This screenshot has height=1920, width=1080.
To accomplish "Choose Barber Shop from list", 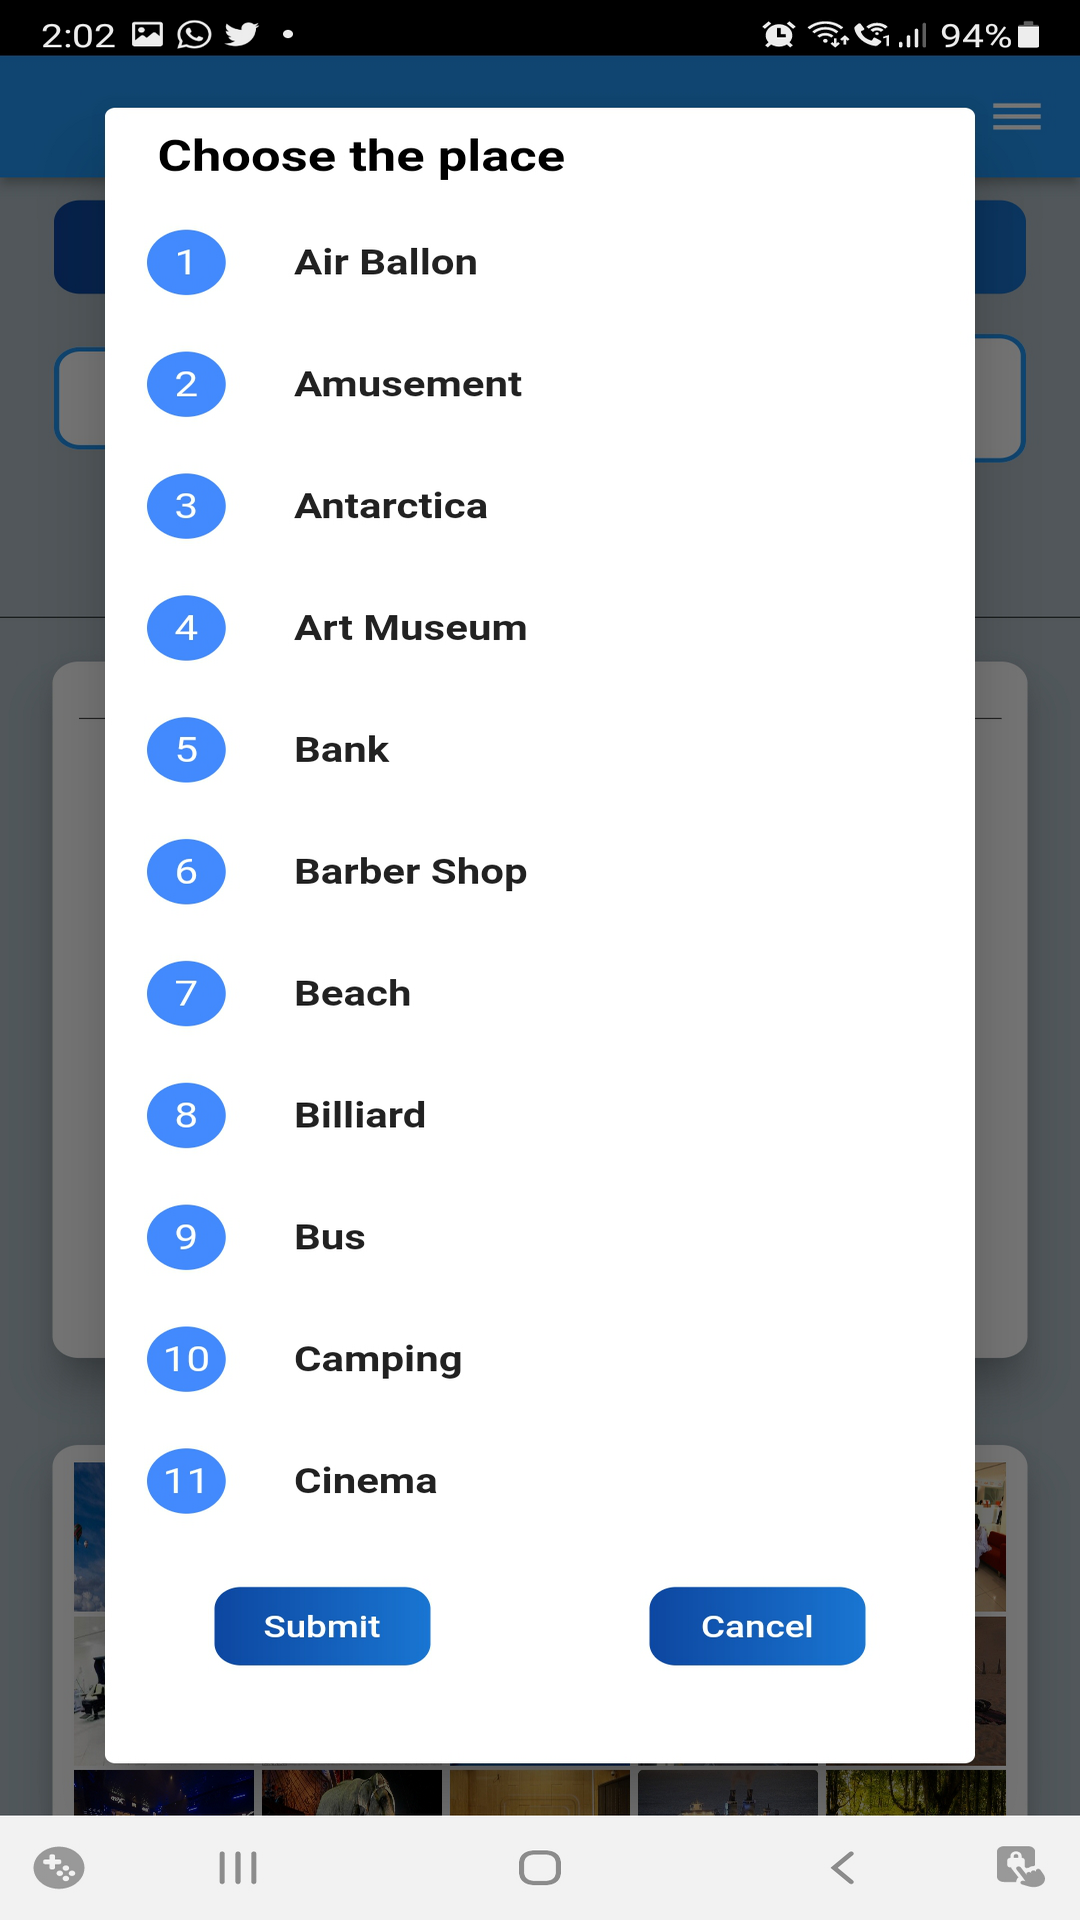I will pos(410,871).
